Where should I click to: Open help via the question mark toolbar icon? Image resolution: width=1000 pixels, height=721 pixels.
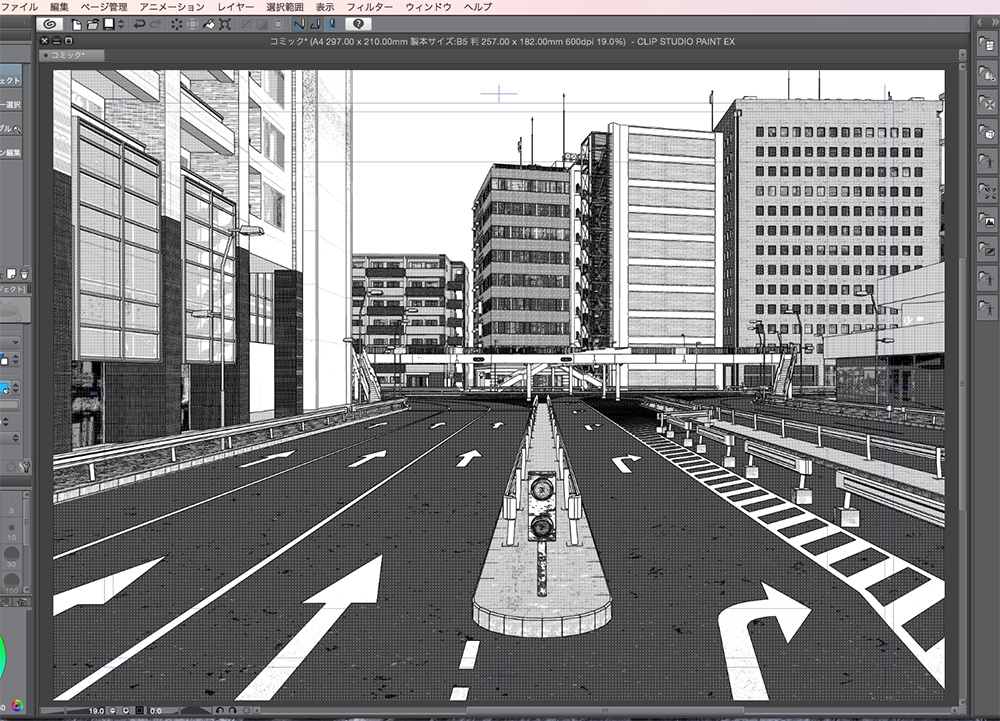[358, 24]
